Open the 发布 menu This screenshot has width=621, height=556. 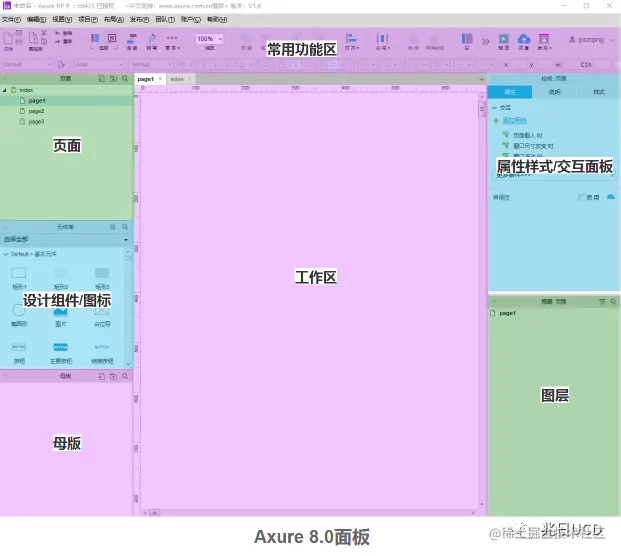[139, 19]
